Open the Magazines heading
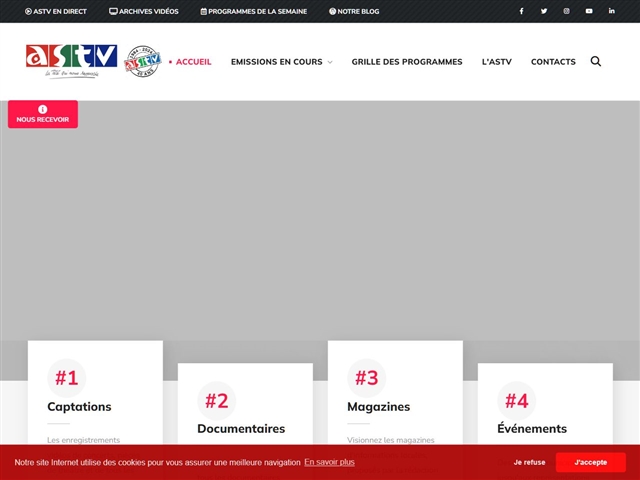The image size is (640, 480). (x=378, y=407)
